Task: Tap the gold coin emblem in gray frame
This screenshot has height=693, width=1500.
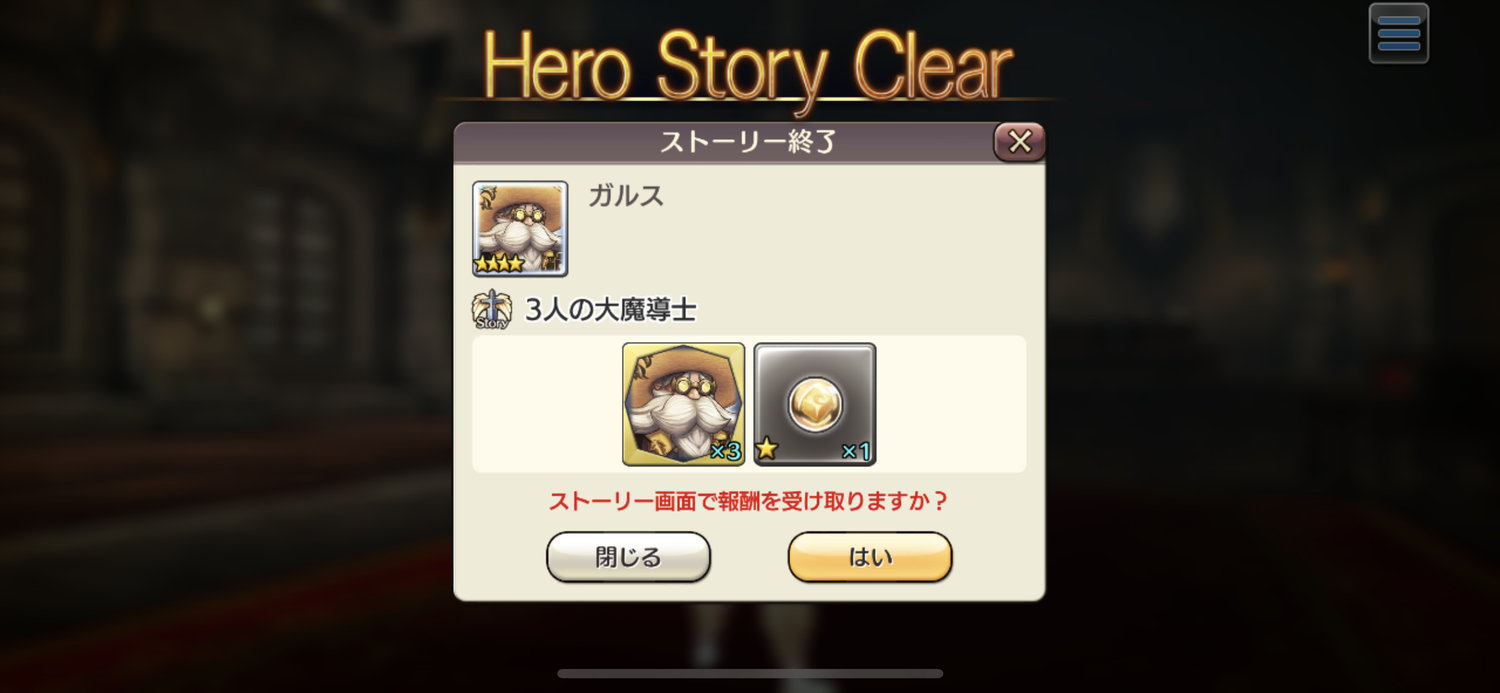Action: click(x=815, y=404)
